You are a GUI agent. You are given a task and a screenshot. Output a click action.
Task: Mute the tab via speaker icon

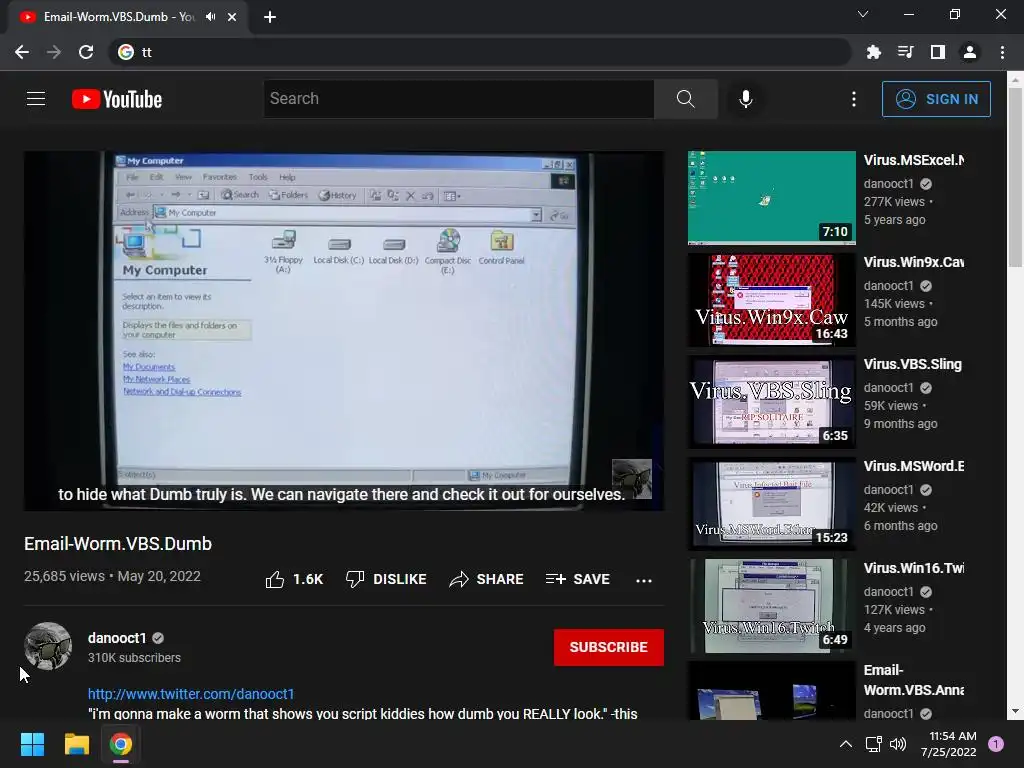(x=210, y=16)
